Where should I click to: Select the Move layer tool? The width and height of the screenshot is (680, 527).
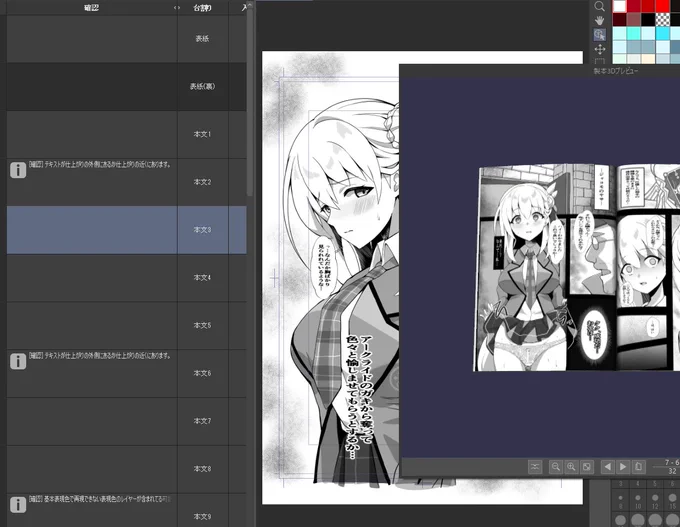[599, 49]
